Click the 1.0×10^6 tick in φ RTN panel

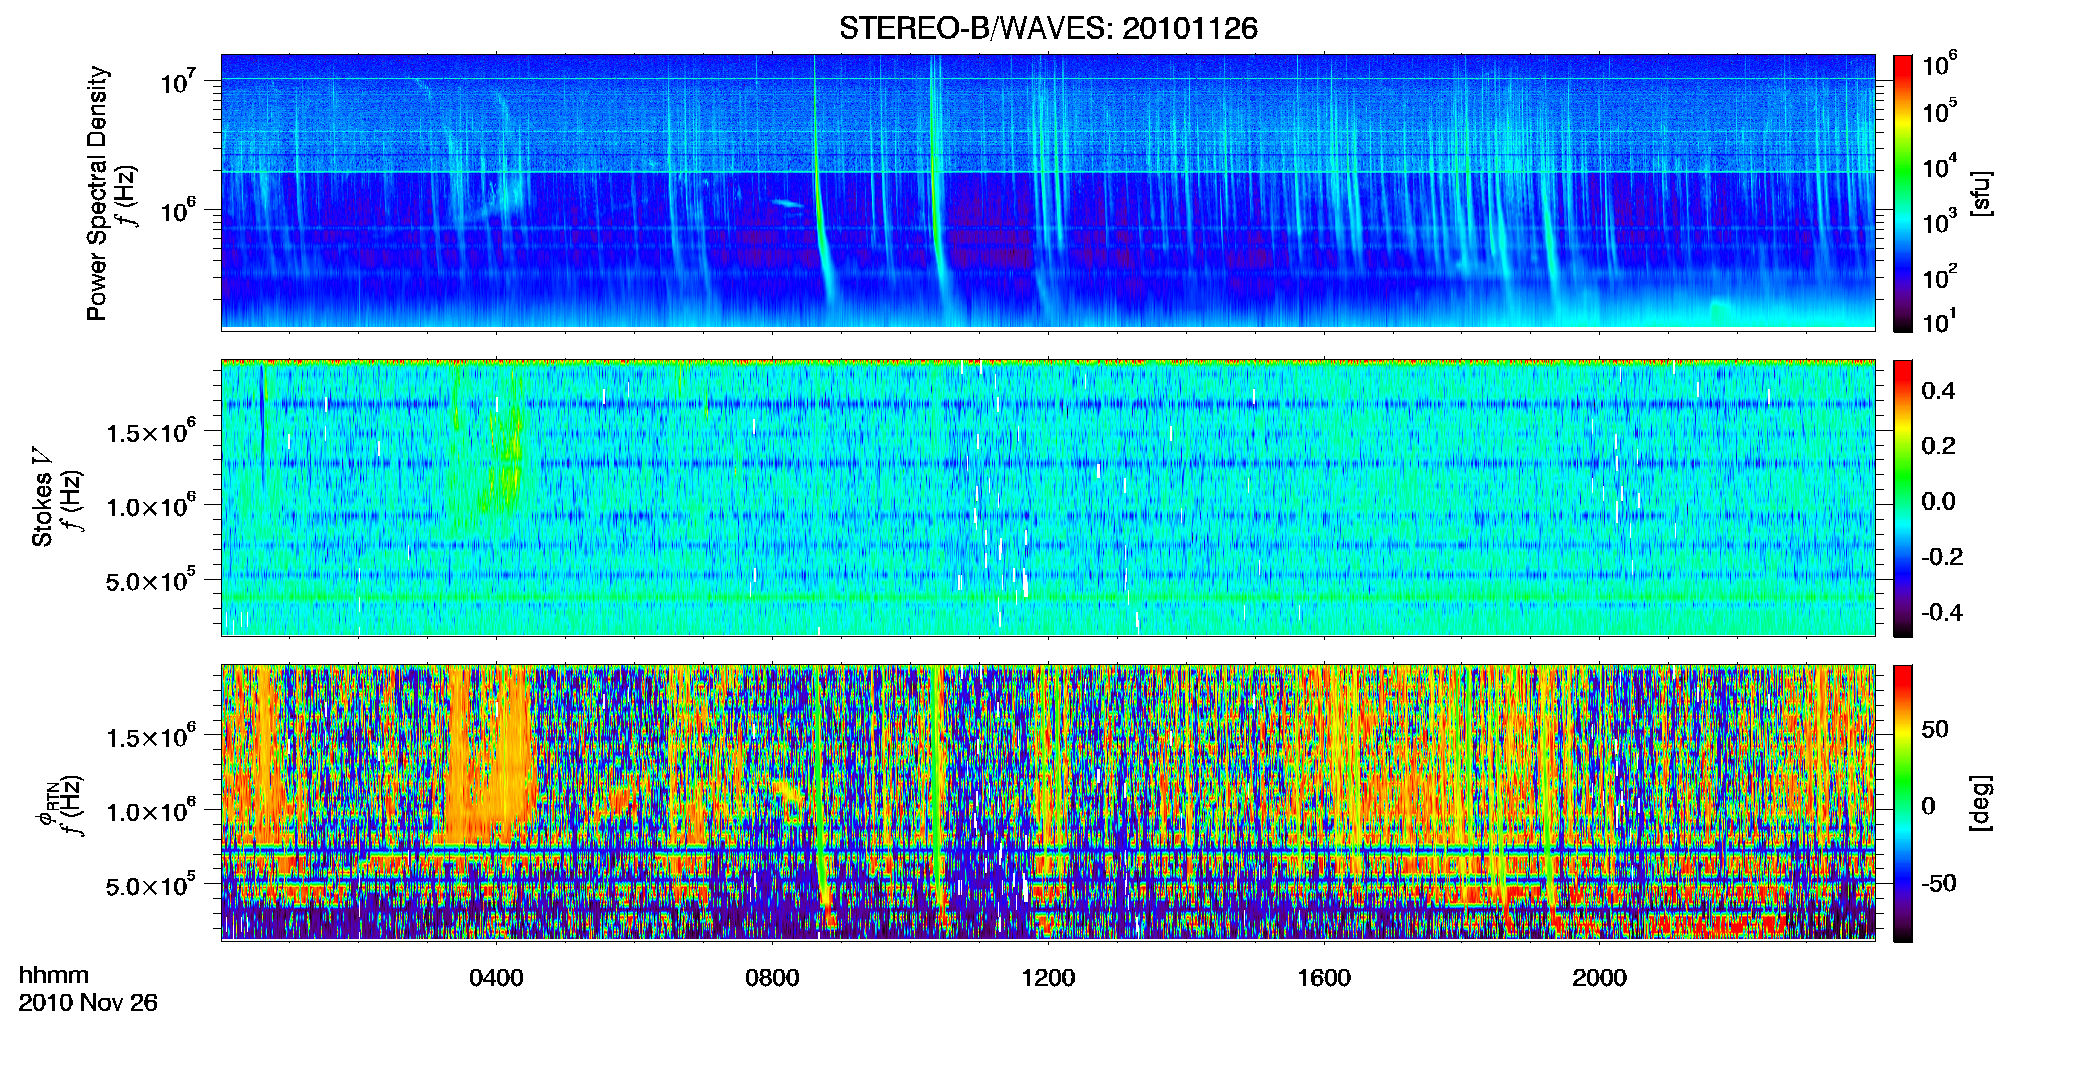151,811
